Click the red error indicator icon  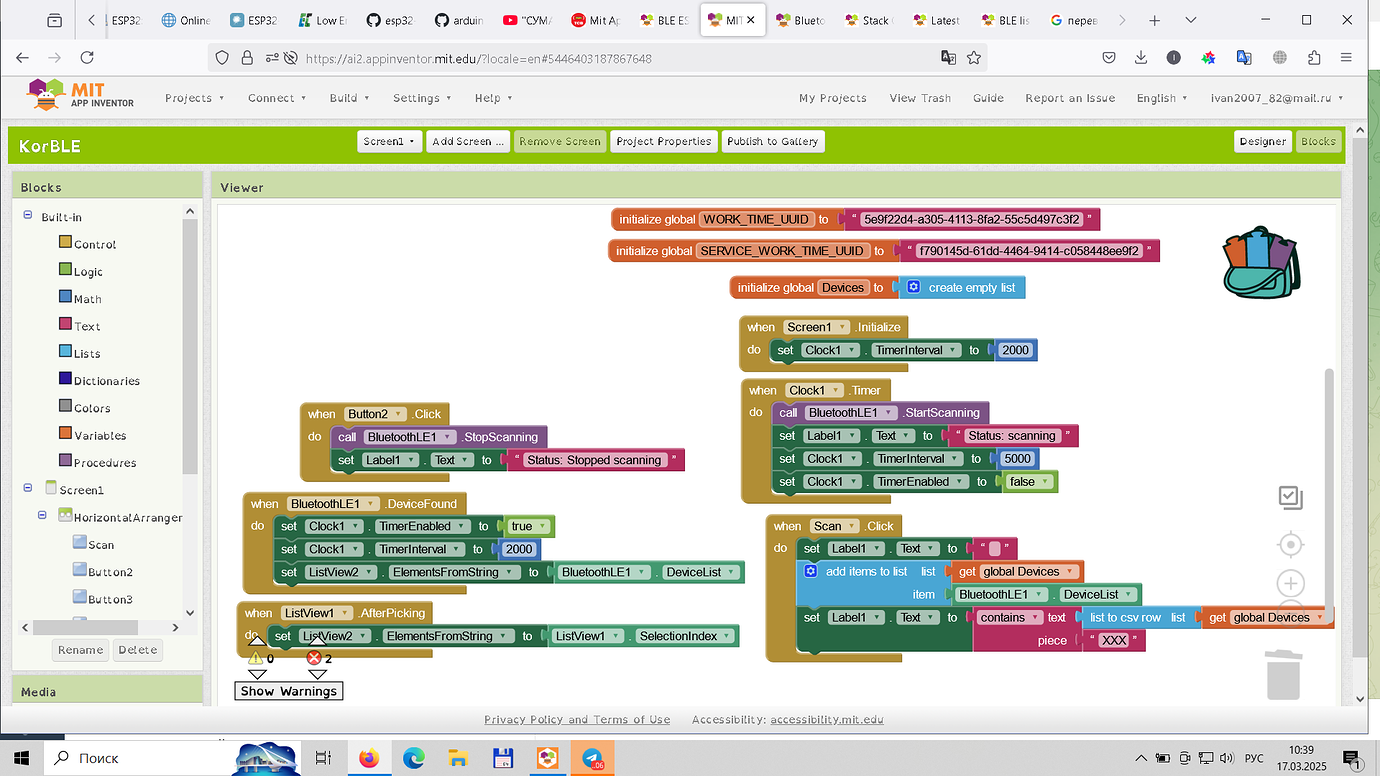(x=314, y=658)
